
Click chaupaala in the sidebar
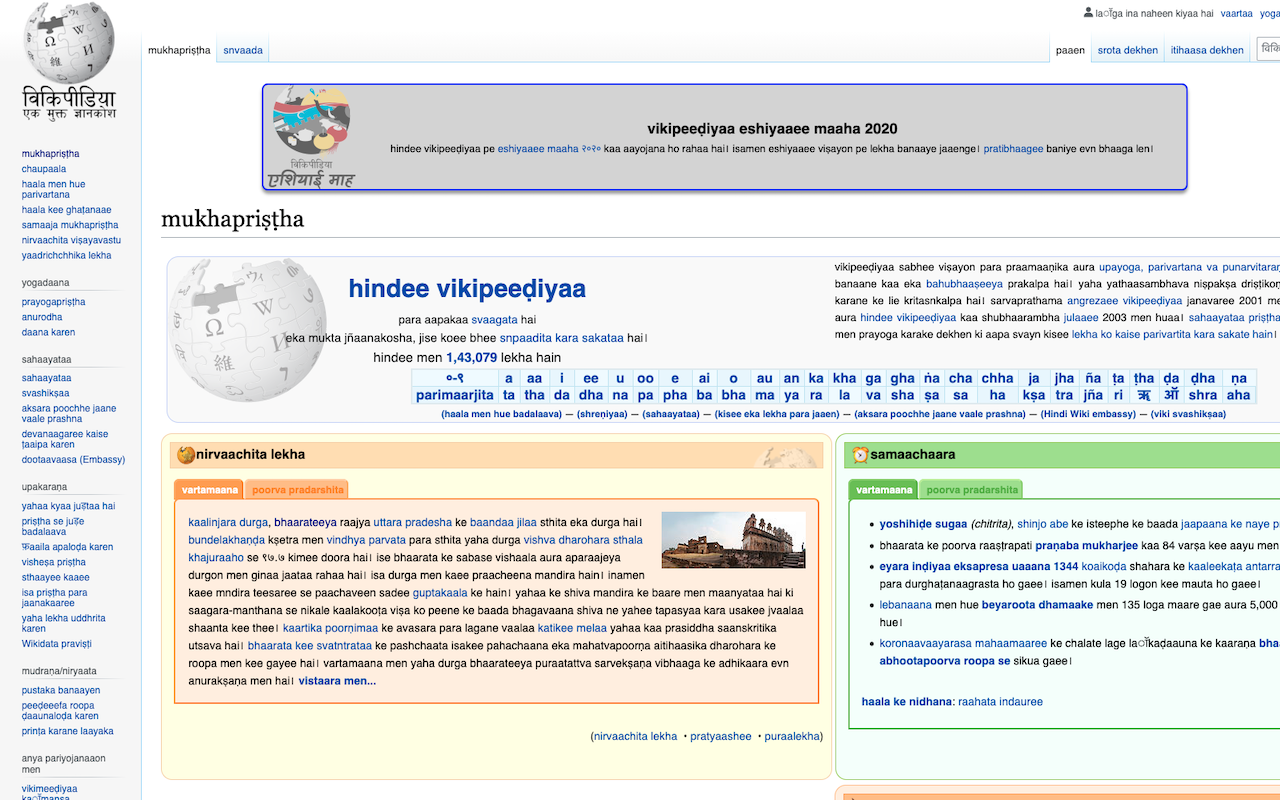44,169
